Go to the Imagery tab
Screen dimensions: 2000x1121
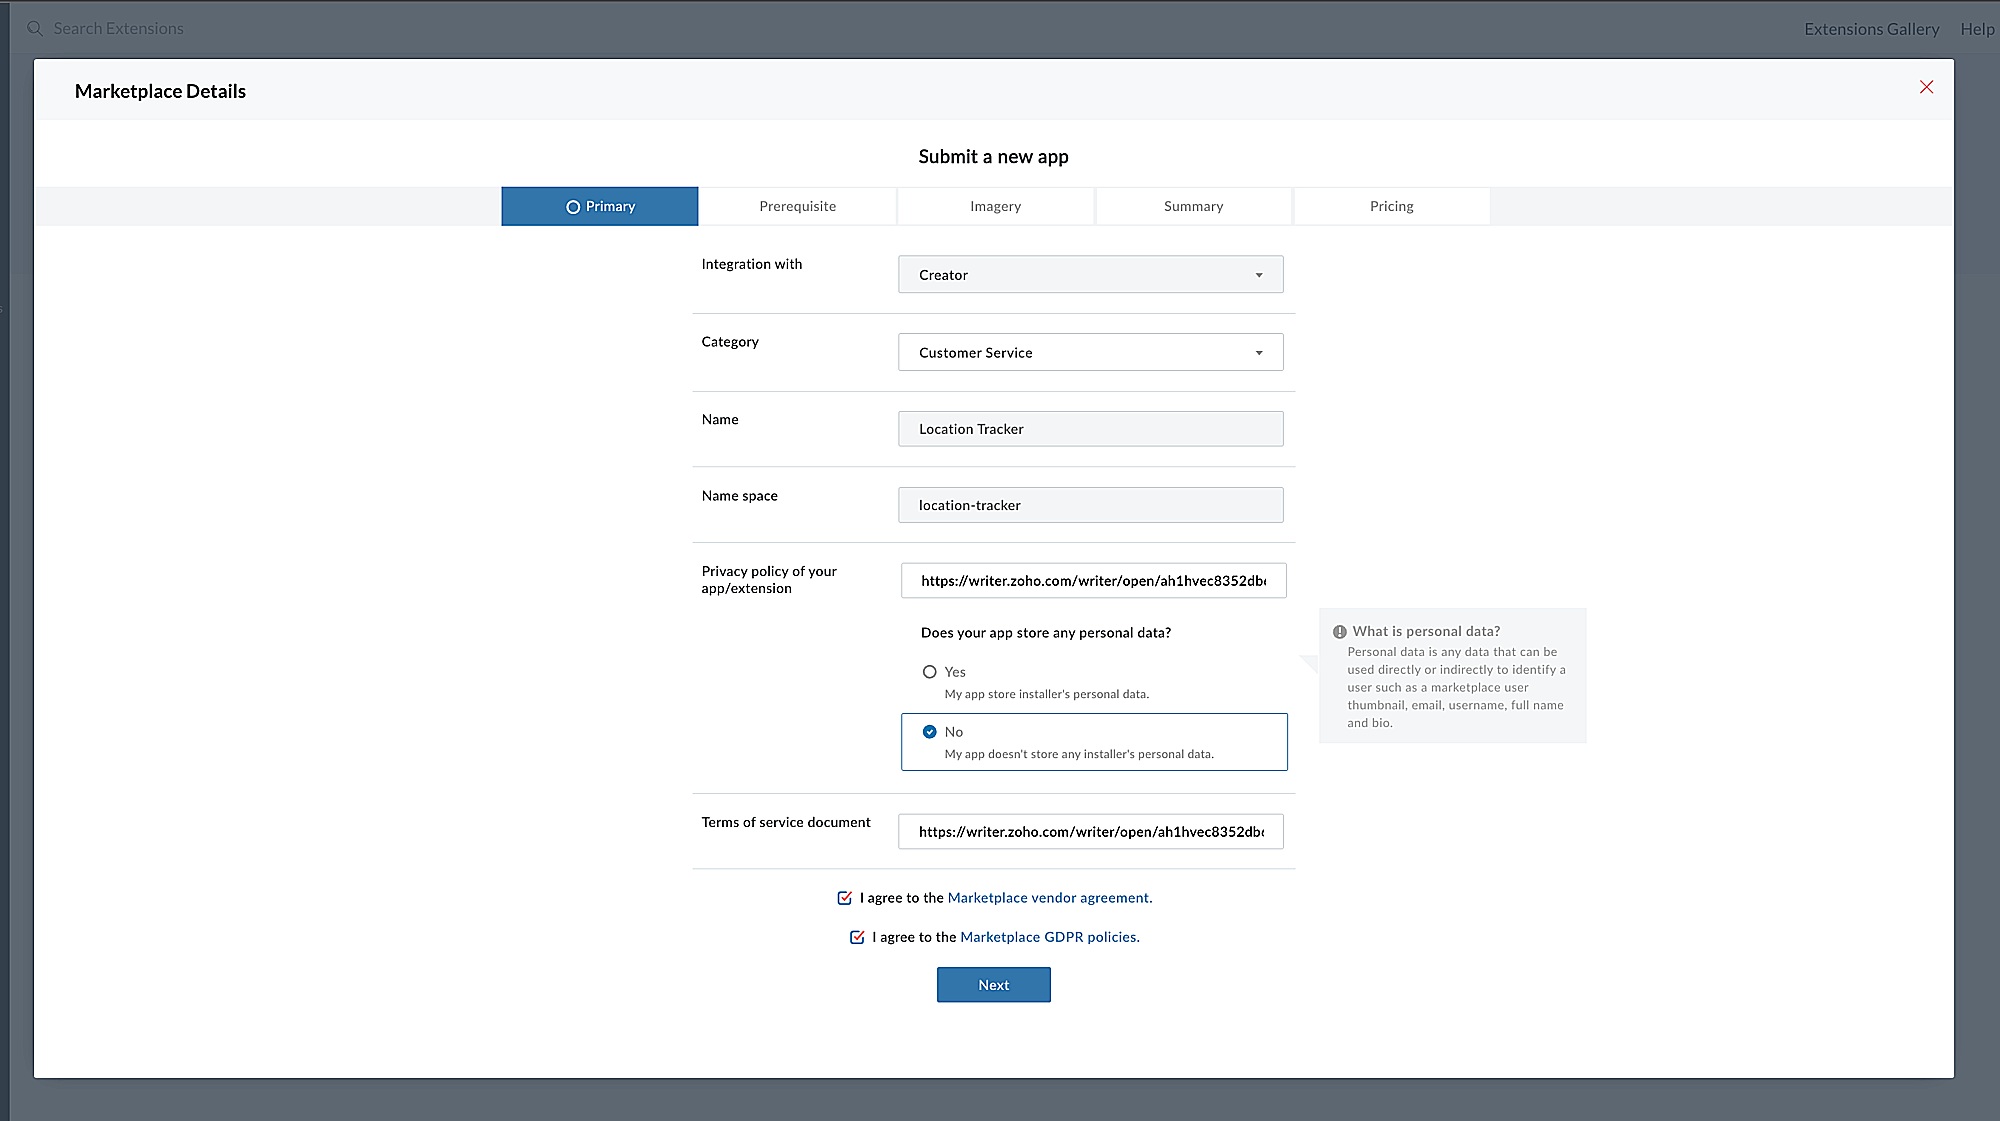tap(995, 207)
